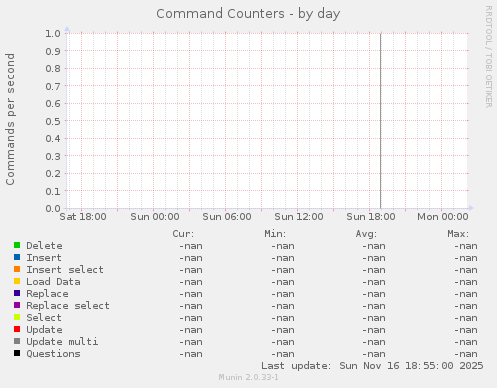This screenshot has width=497, height=388.
Task: Click the Munin 2.0.33-1 version text
Action: [248, 377]
